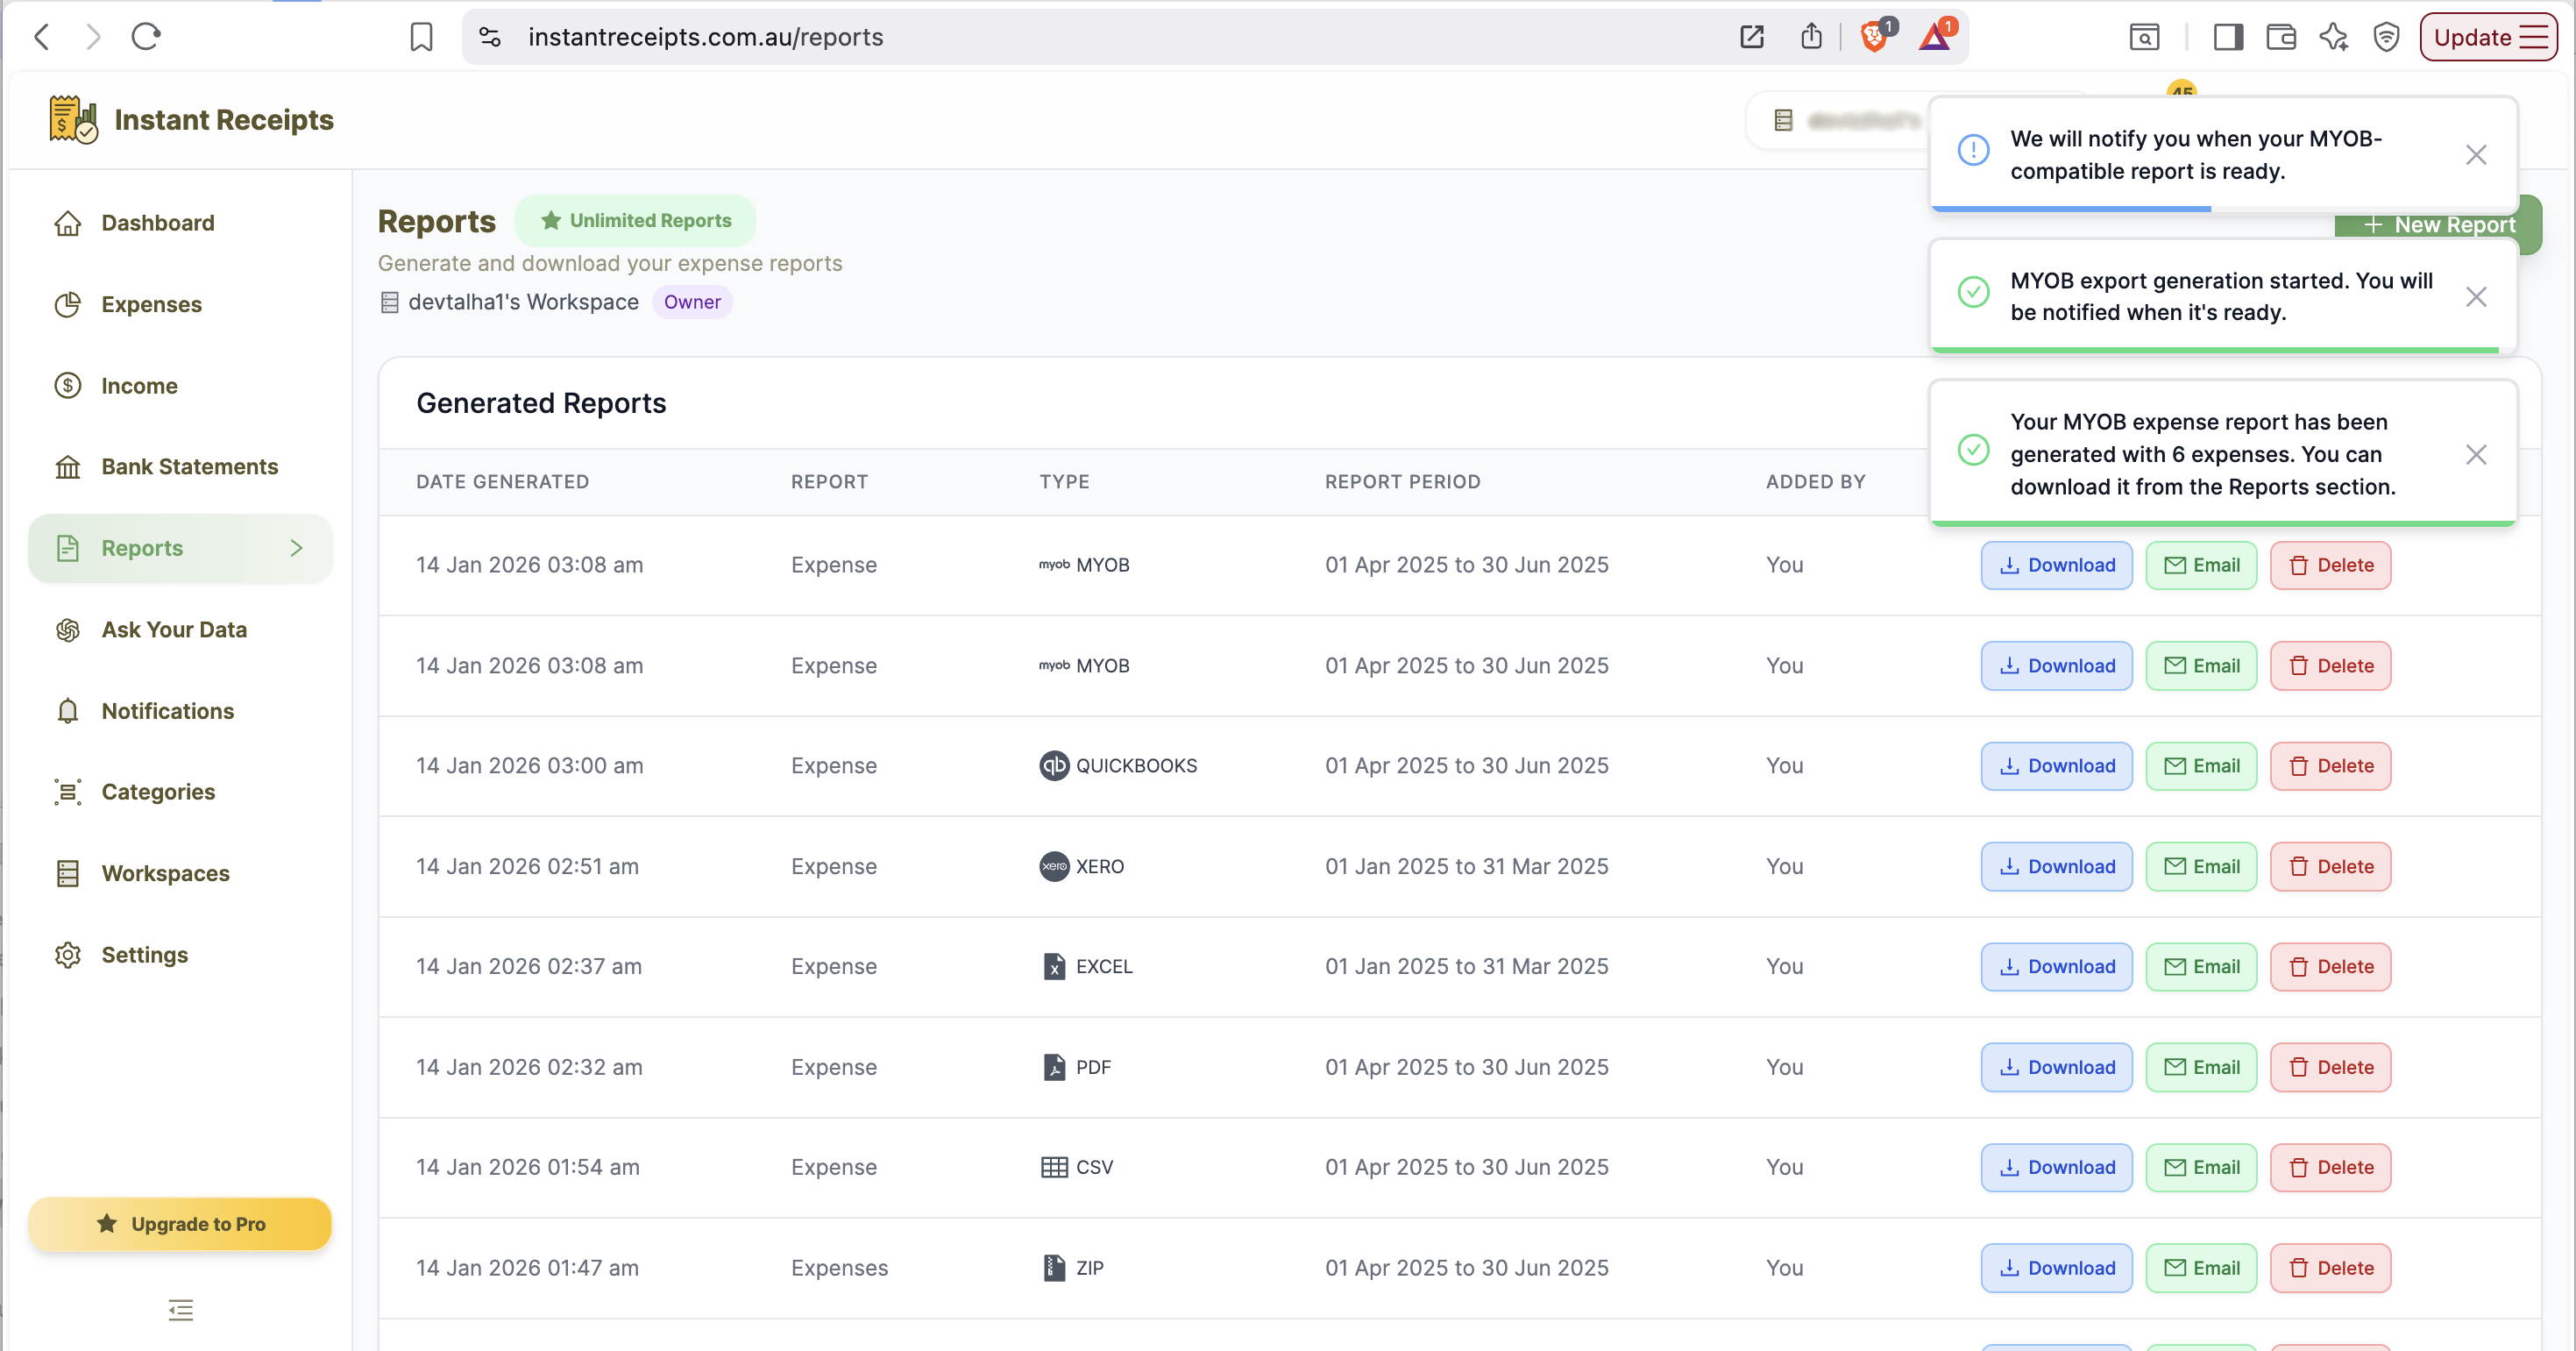Go to Income in the sidebar
The height and width of the screenshot is (1351, 2576).
(x=180, y=386)
